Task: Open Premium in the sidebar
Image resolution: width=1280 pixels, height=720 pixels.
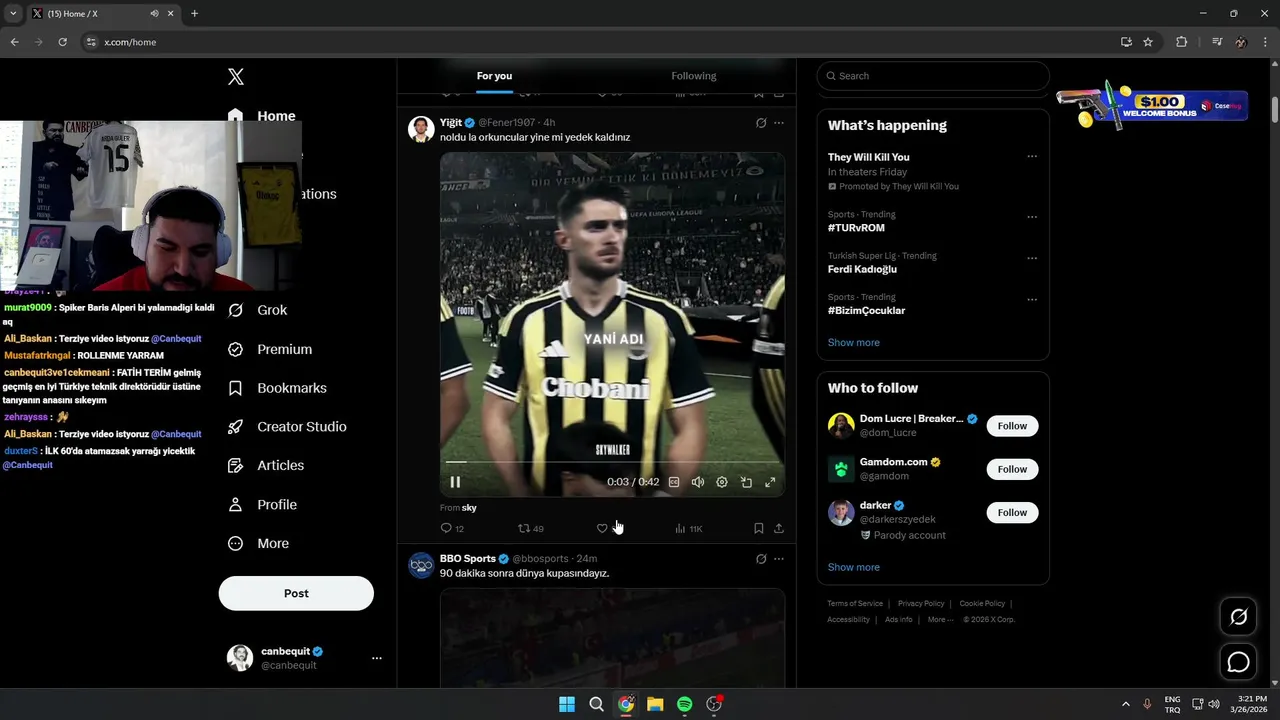Action: [x=270, y=349]
